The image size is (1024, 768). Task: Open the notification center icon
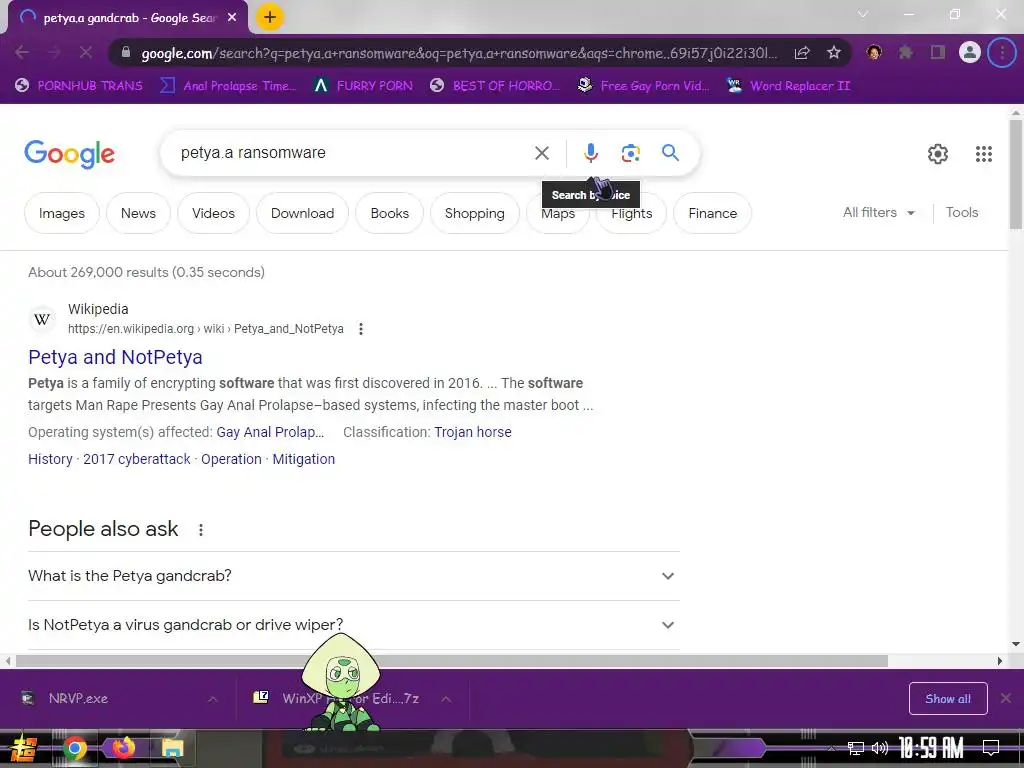[x=991, y=748]
